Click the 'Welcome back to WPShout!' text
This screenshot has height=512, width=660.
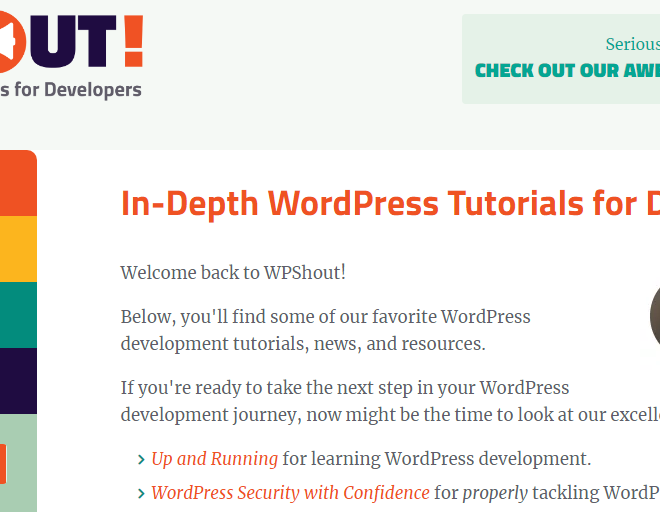(233, 272)
